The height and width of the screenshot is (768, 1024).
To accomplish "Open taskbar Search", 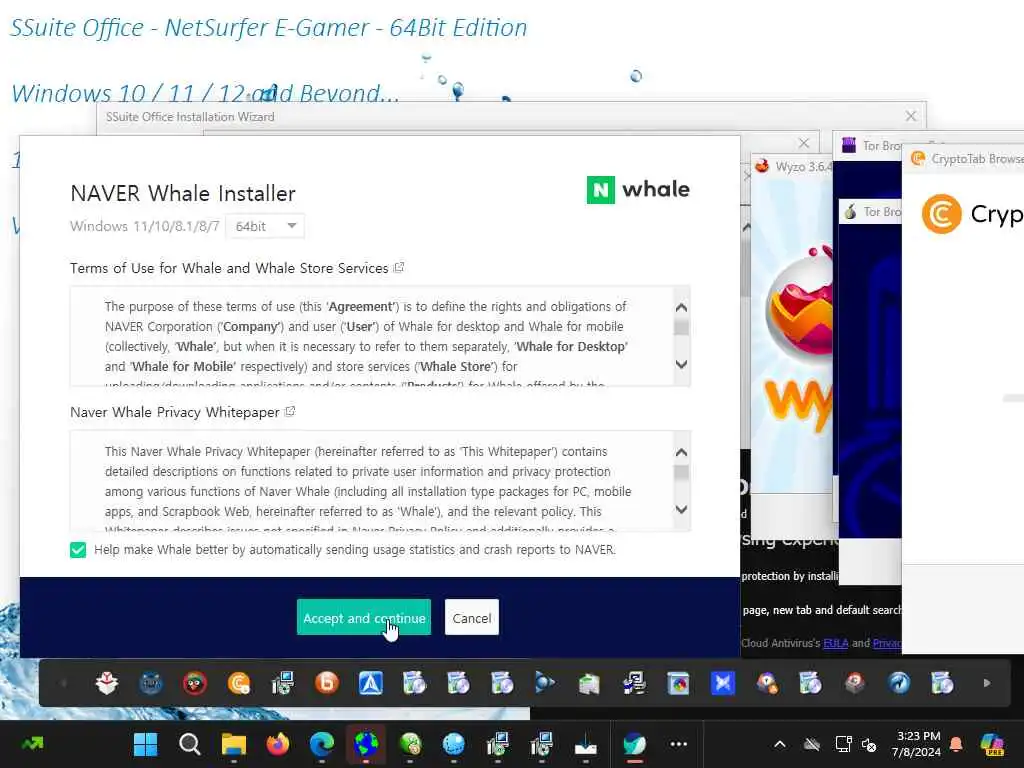I will (189, 744).
